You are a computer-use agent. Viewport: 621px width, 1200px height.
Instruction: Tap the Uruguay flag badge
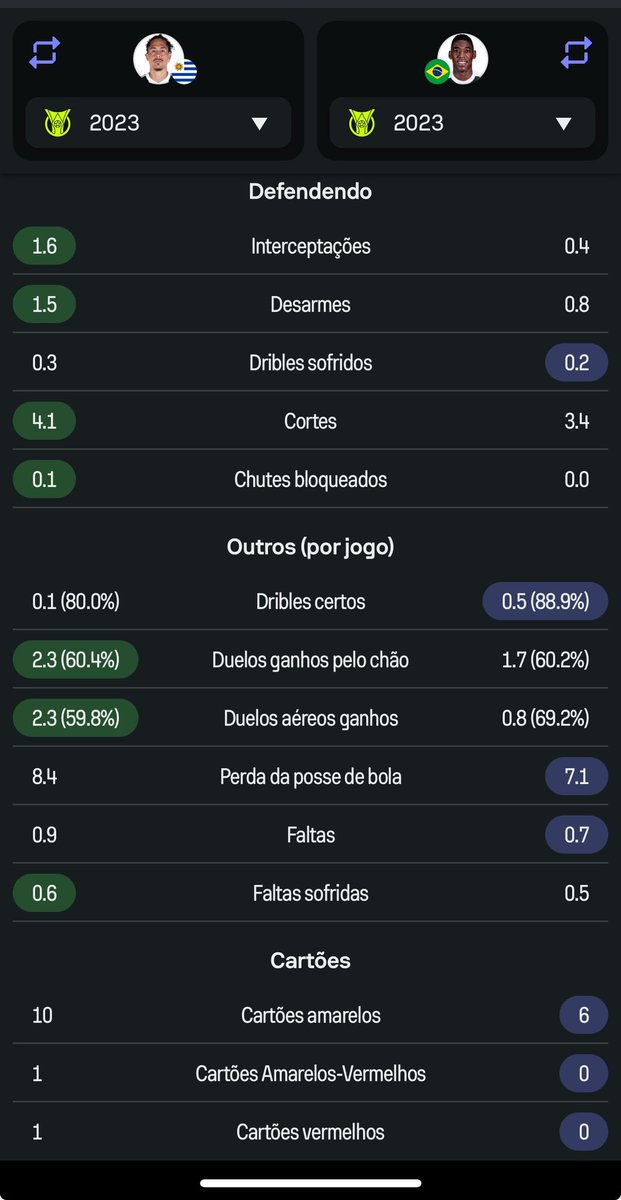[x=184, y=71]
